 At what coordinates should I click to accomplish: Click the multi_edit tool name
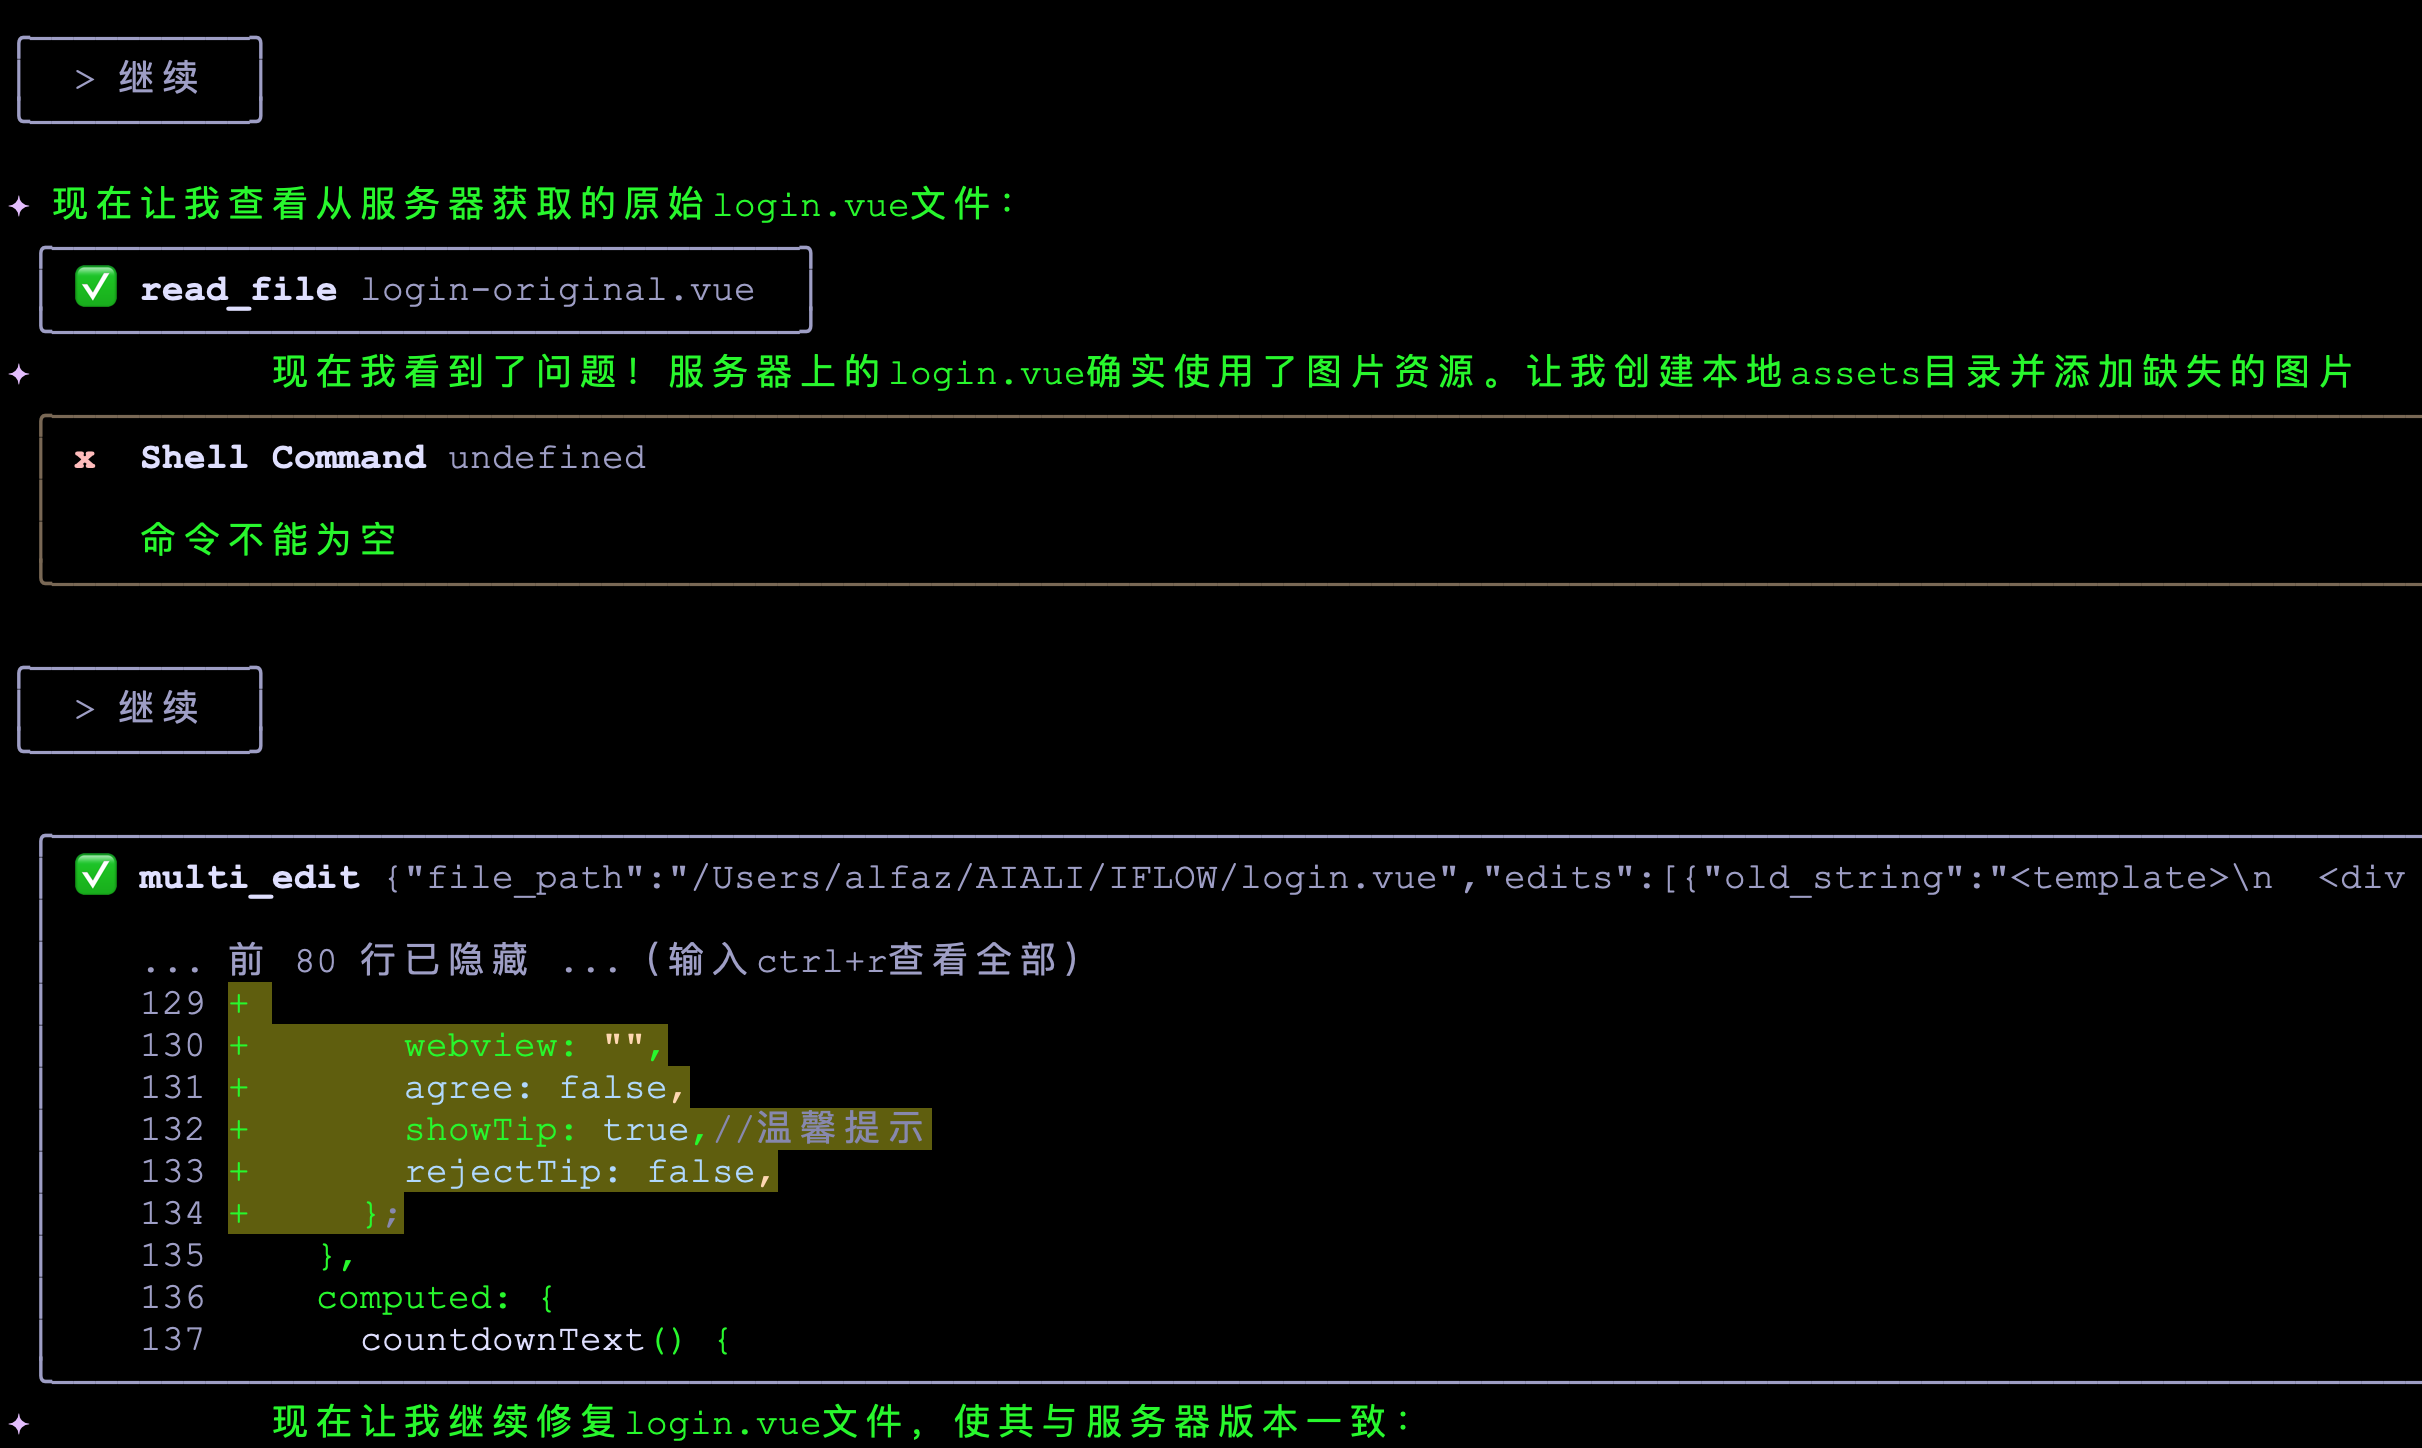249,877
